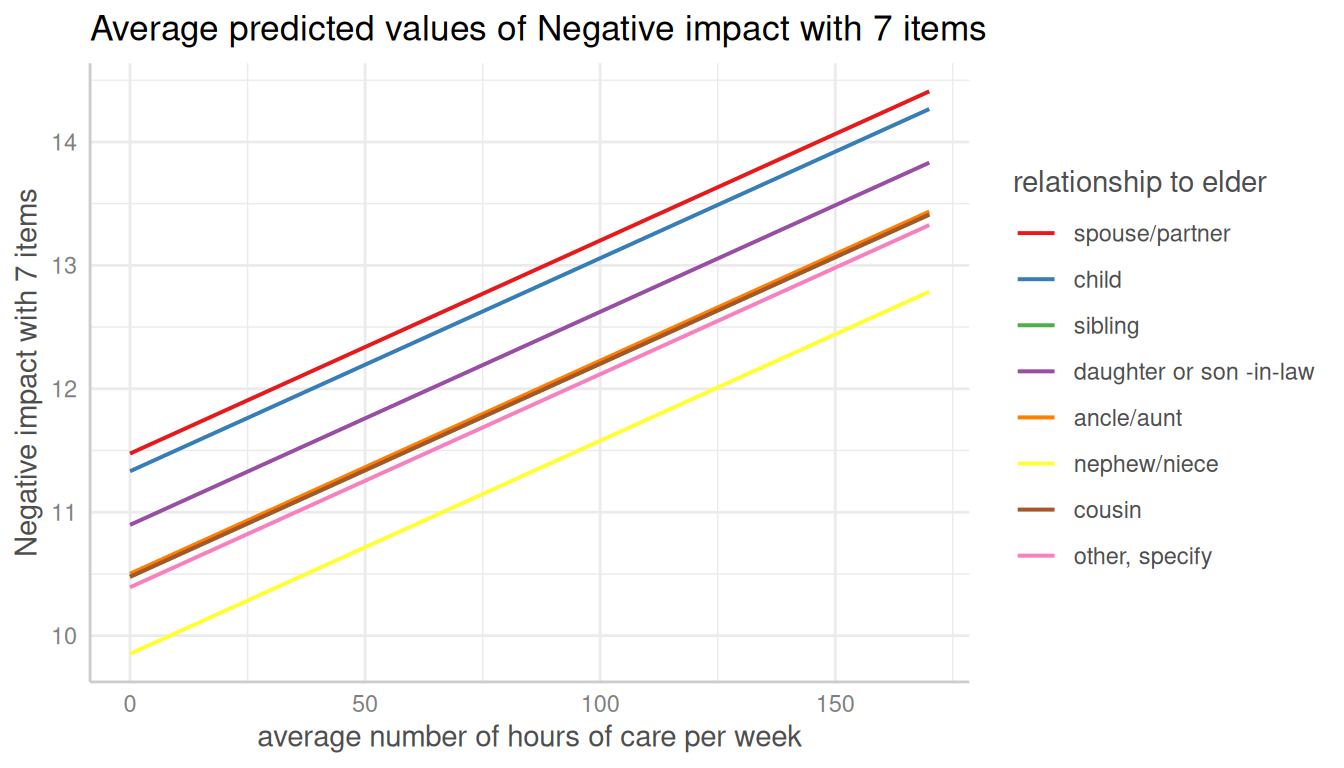This screenshot has width=1344, height=768.
Task: Select the purple daughter or son-in-law swatch
Action: pos(1036,372)
